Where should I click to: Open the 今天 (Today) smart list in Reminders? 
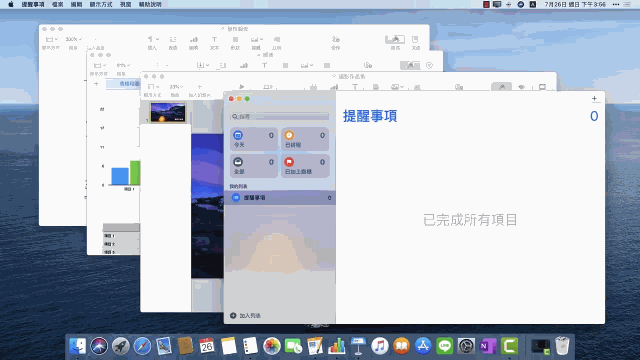[254, 139]
